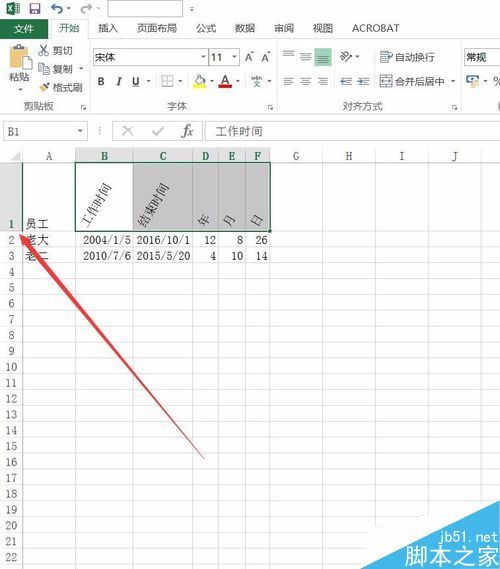Apply the yellow fill color bucket

coord(200,82)
